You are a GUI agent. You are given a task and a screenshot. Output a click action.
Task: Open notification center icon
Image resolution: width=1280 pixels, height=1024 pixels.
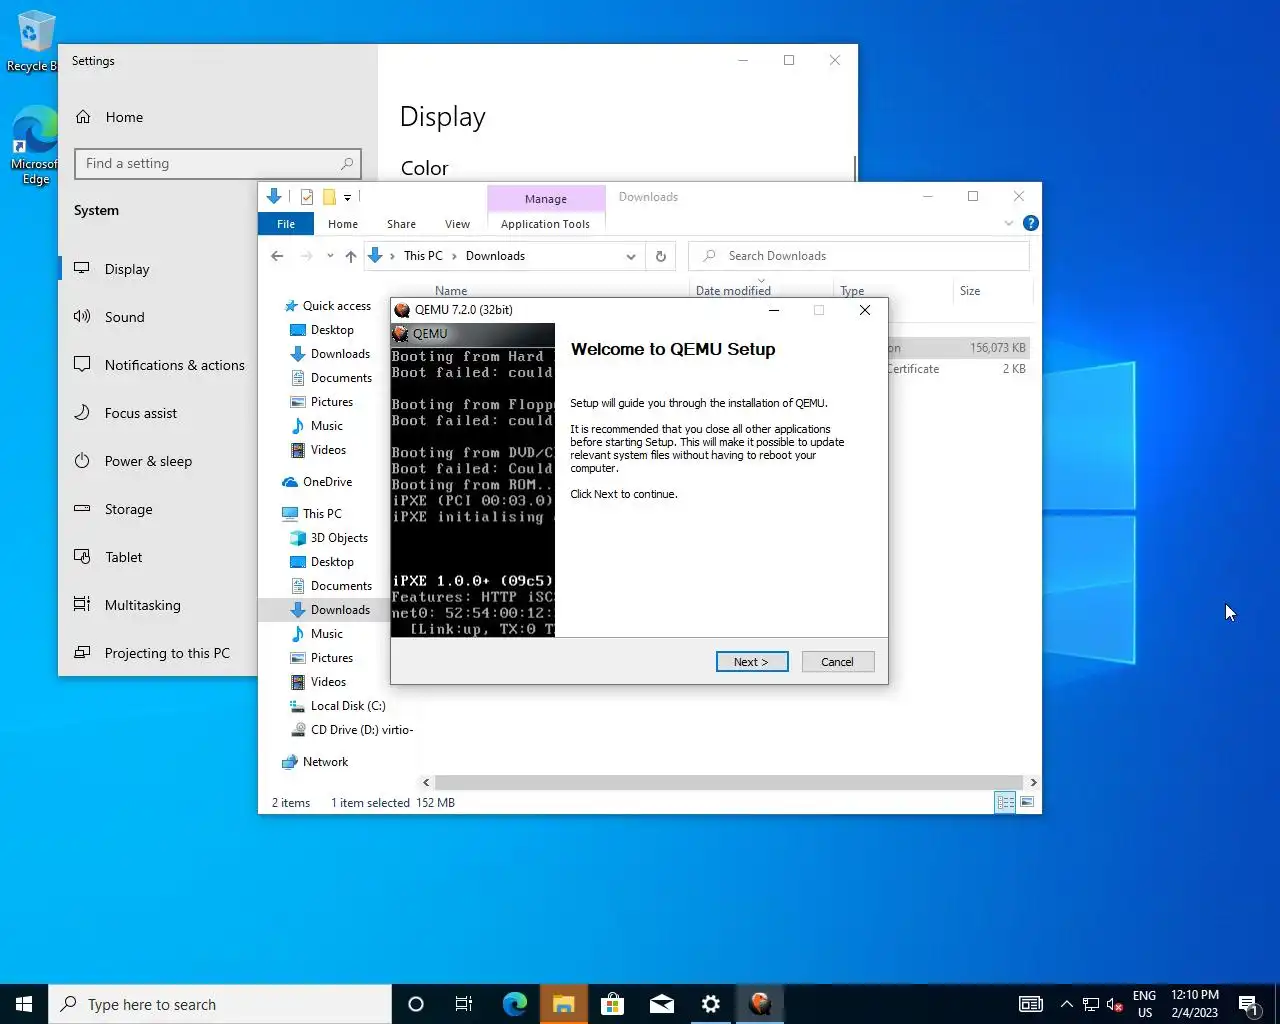click(x=1248, y=1004)
